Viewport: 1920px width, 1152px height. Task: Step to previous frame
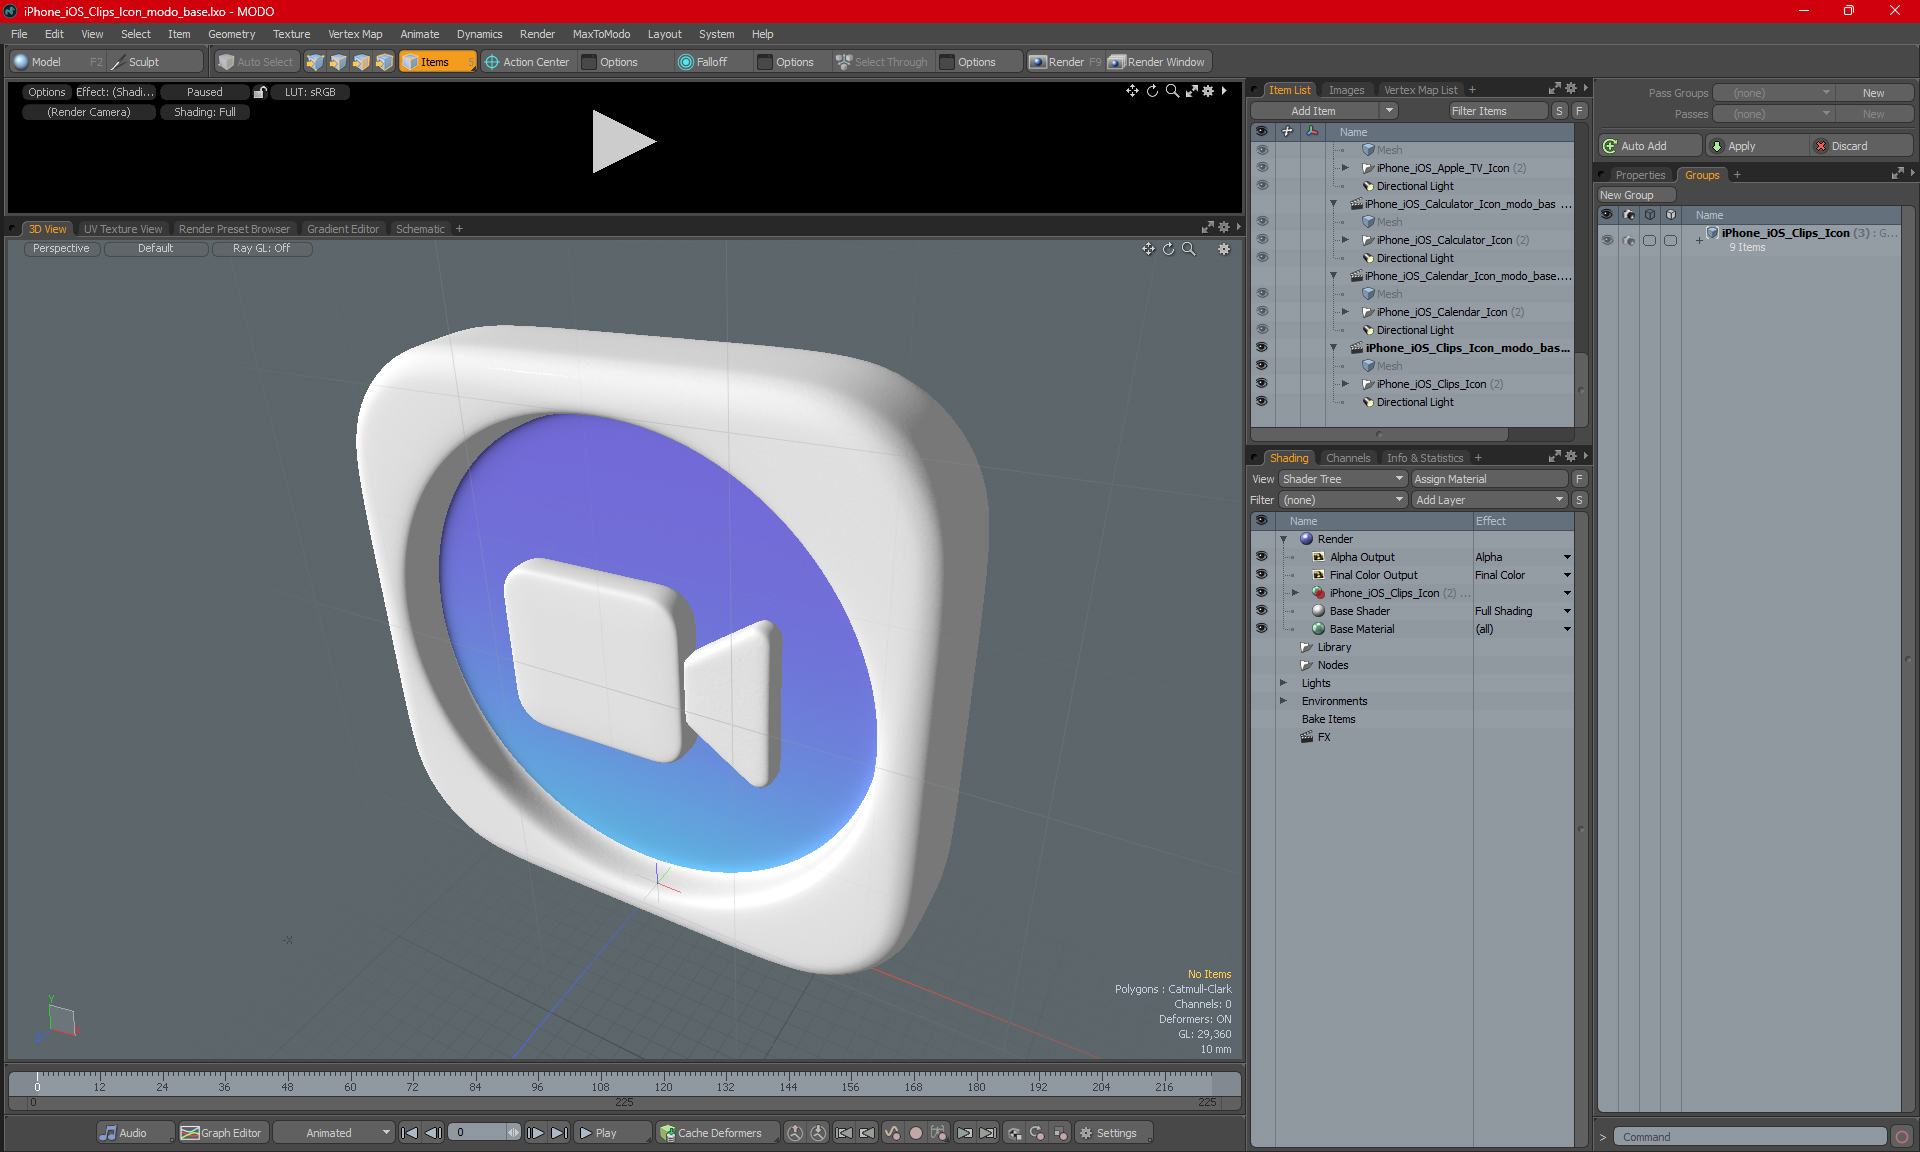(x=433, y=1133)
